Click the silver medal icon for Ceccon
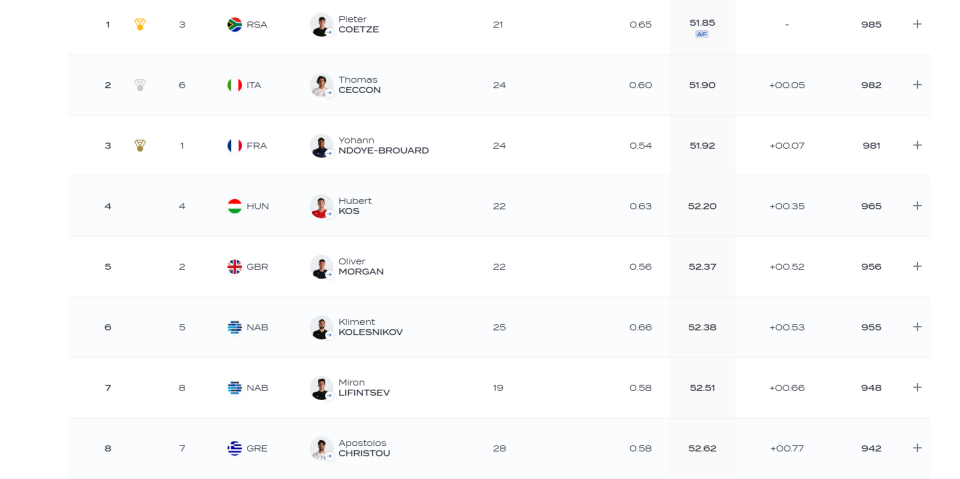 [x=140, y=85]
